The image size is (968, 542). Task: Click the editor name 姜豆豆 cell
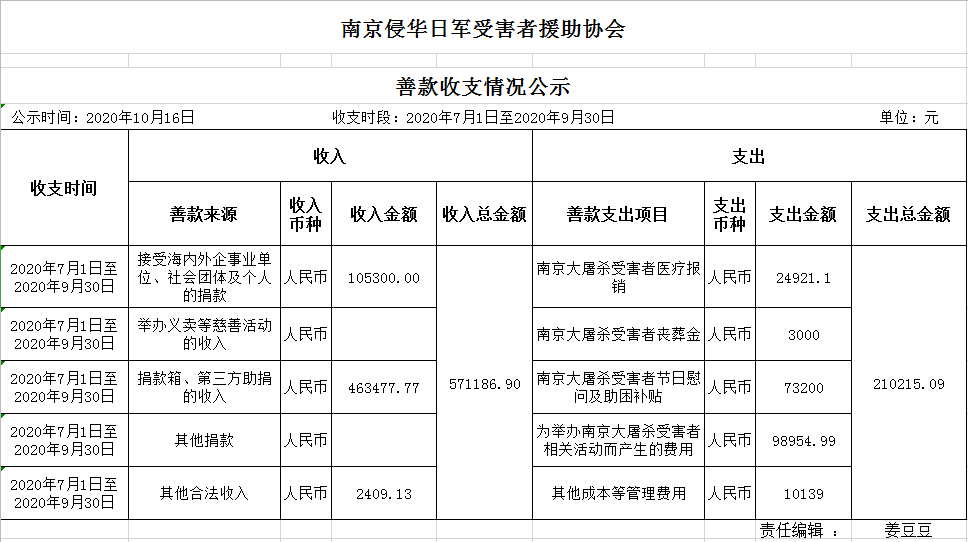pos(908,531)
